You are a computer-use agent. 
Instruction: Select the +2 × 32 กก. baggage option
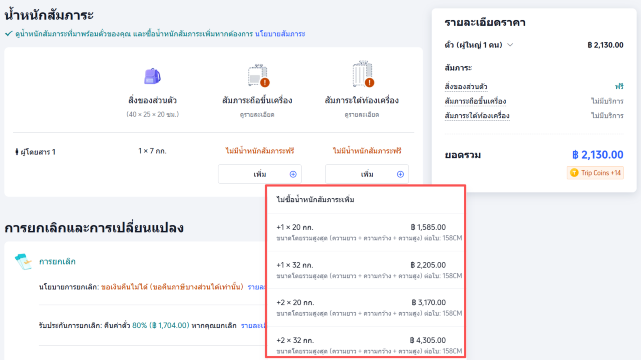point(365,342)
